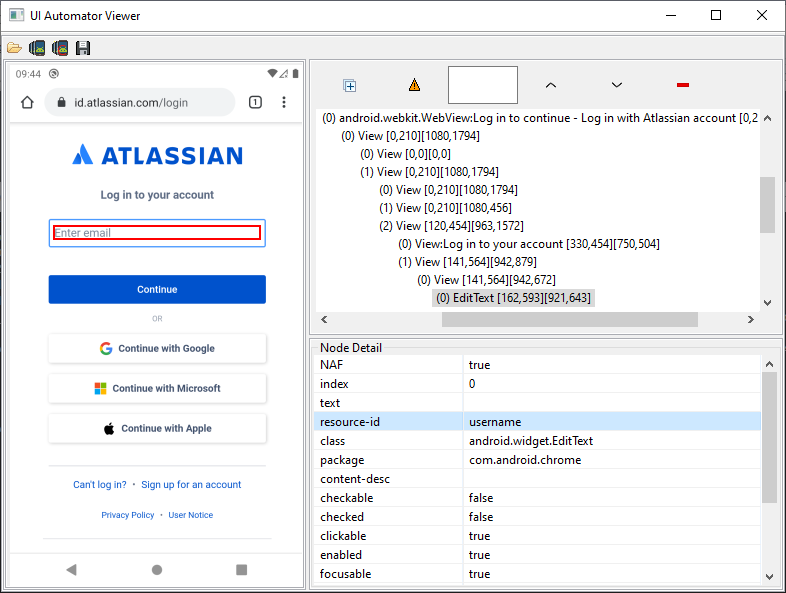Go to the previous search result with the up arrow

coord(550,85)
